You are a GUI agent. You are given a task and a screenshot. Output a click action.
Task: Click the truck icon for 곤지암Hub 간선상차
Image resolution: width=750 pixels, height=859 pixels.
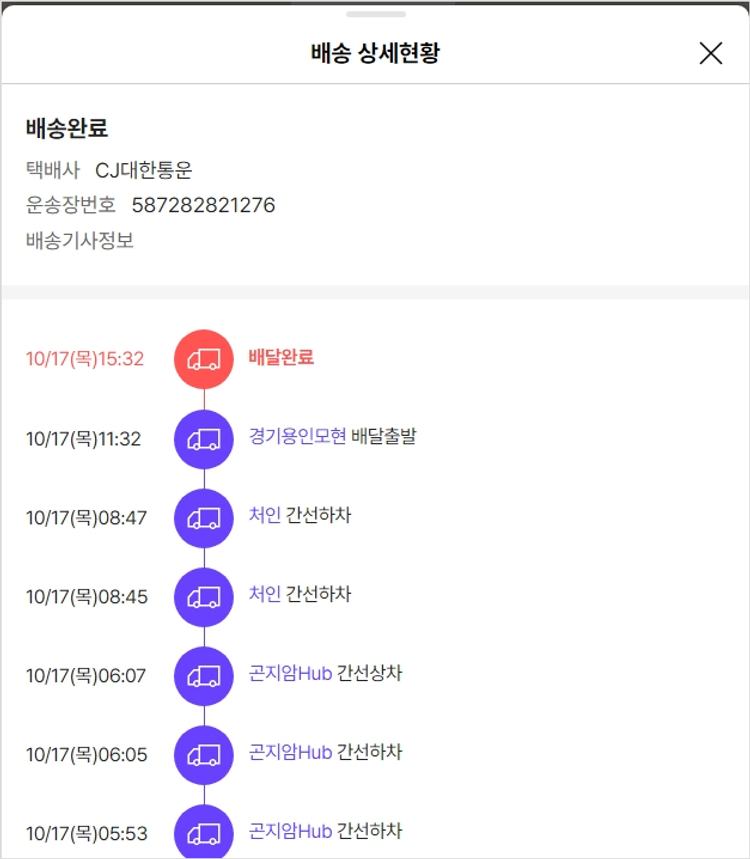point(204,676)
